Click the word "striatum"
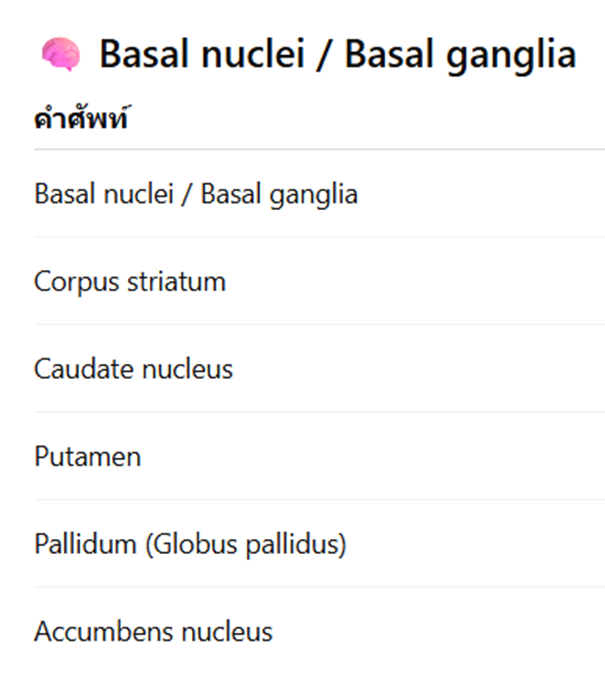Image resolution: width=605 pixels, height=688 pixels. (175, 282)
